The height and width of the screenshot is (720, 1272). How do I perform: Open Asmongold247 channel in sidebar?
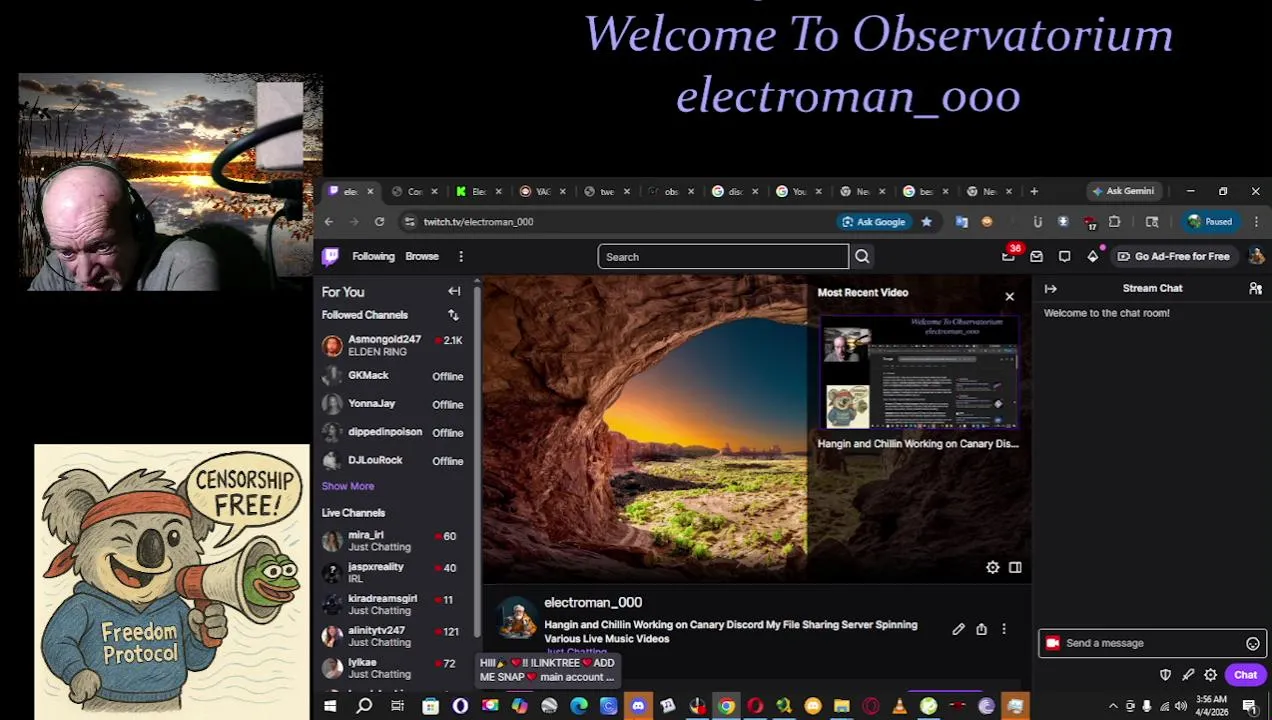click(x=393, y=346)
